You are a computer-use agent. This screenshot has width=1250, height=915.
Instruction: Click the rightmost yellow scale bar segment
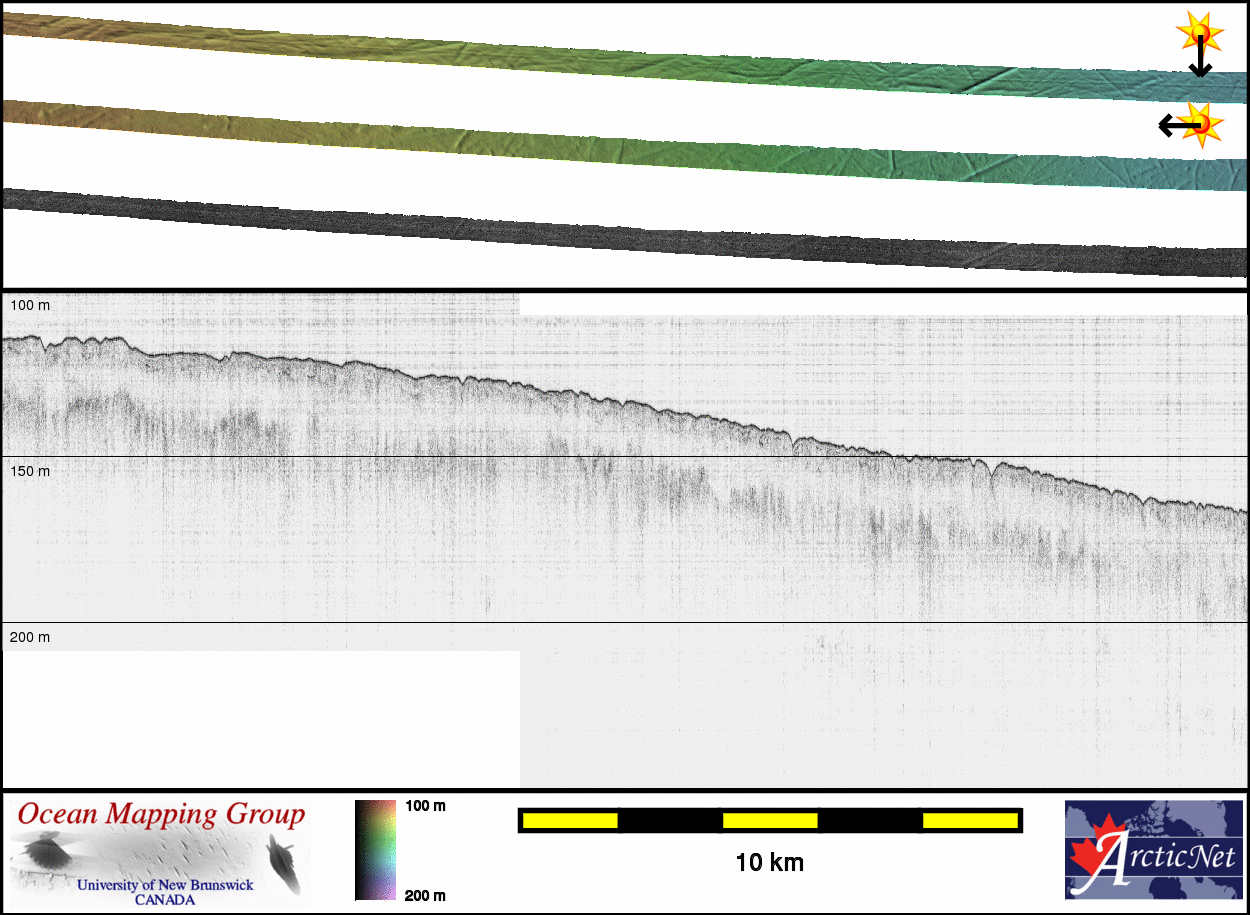point(969,821)
